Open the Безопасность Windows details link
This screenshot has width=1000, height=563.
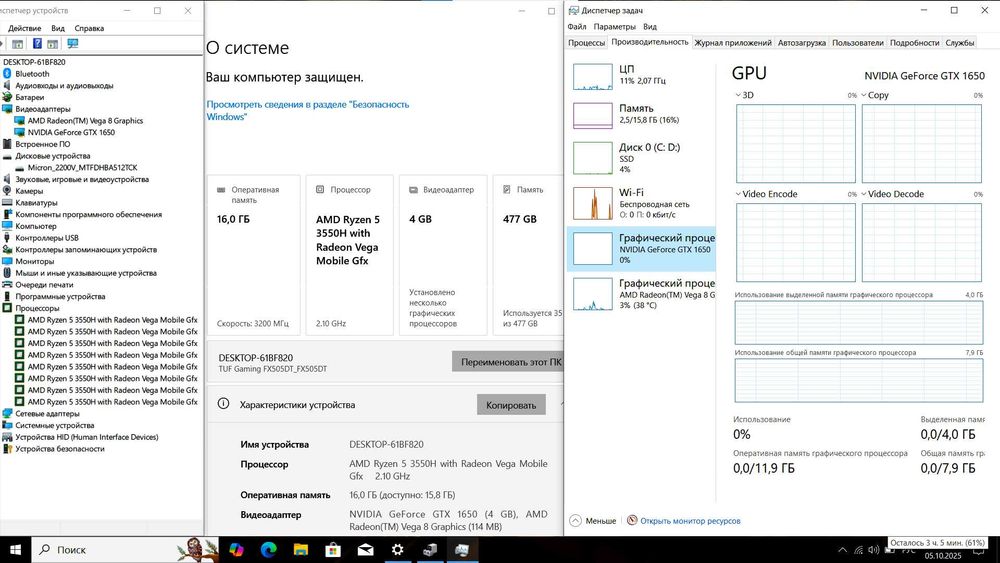coord(307,110)
